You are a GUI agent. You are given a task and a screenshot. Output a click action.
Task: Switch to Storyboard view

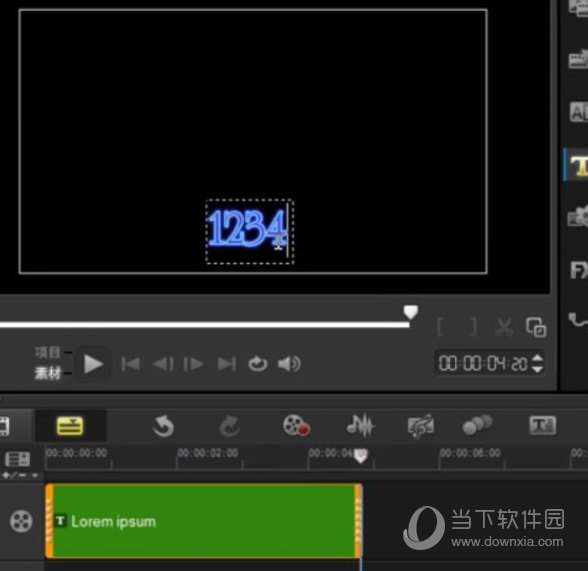4,426
